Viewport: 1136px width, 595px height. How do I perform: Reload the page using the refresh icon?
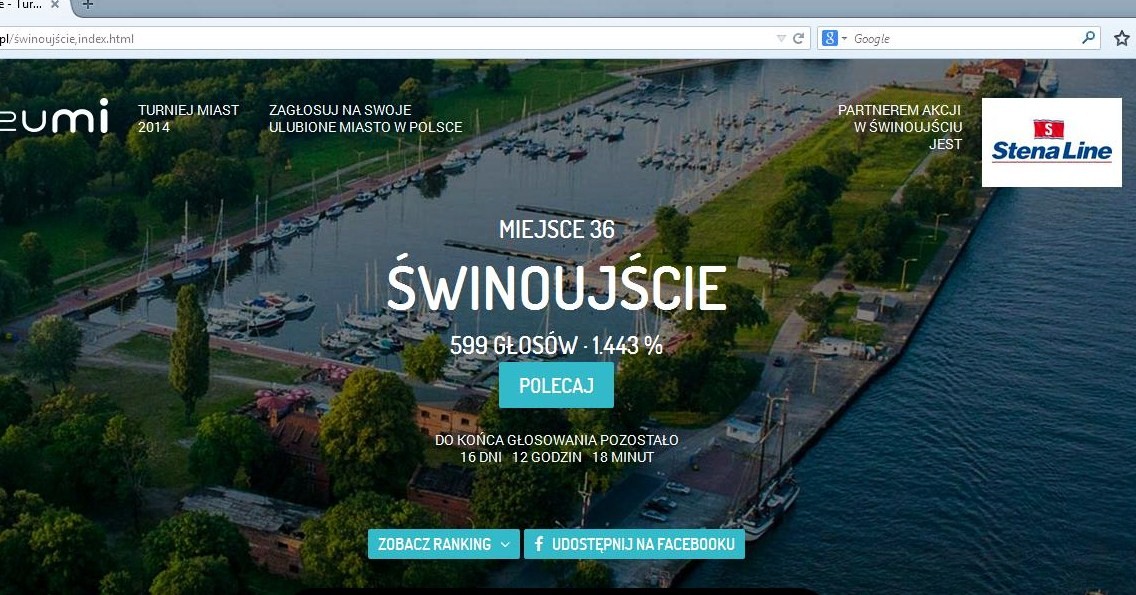coord(799,38)
